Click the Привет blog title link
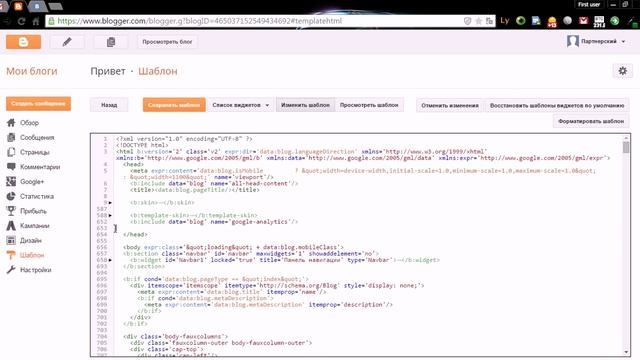Screen dimensions: 640x360 tap(108, 71)
